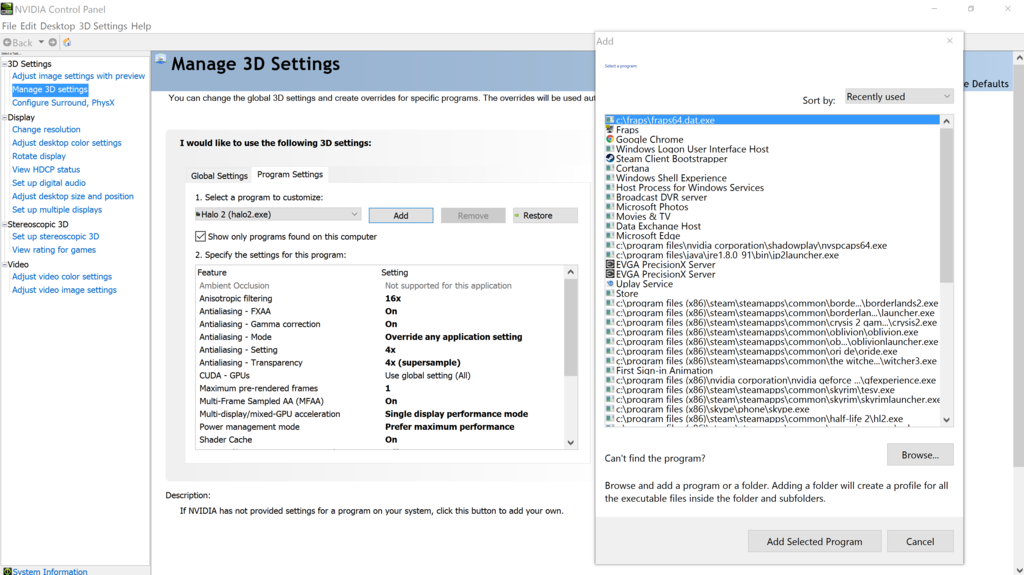Select Google Chrome icon in program list
Viewport: 1024px width, 575px height.
click(610, 139)
